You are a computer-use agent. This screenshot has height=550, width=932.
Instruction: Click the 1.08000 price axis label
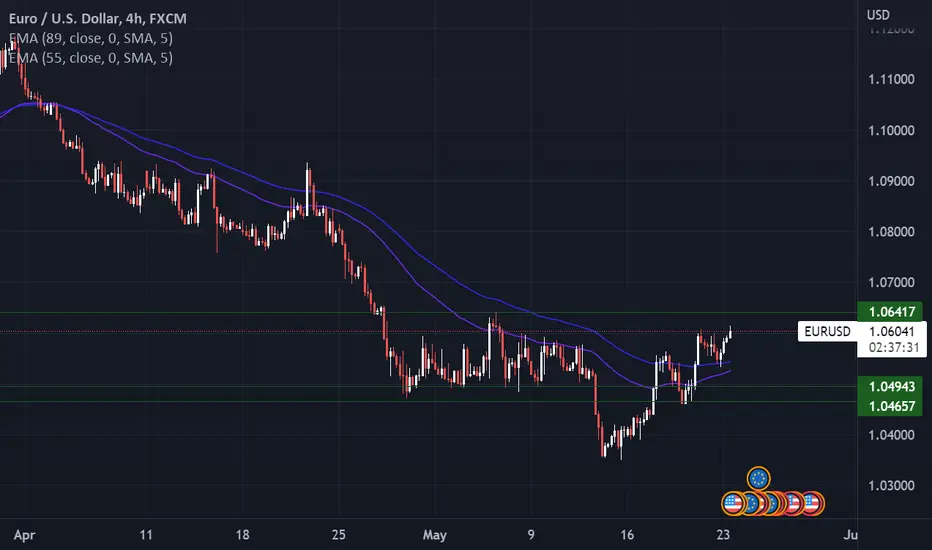891,231
